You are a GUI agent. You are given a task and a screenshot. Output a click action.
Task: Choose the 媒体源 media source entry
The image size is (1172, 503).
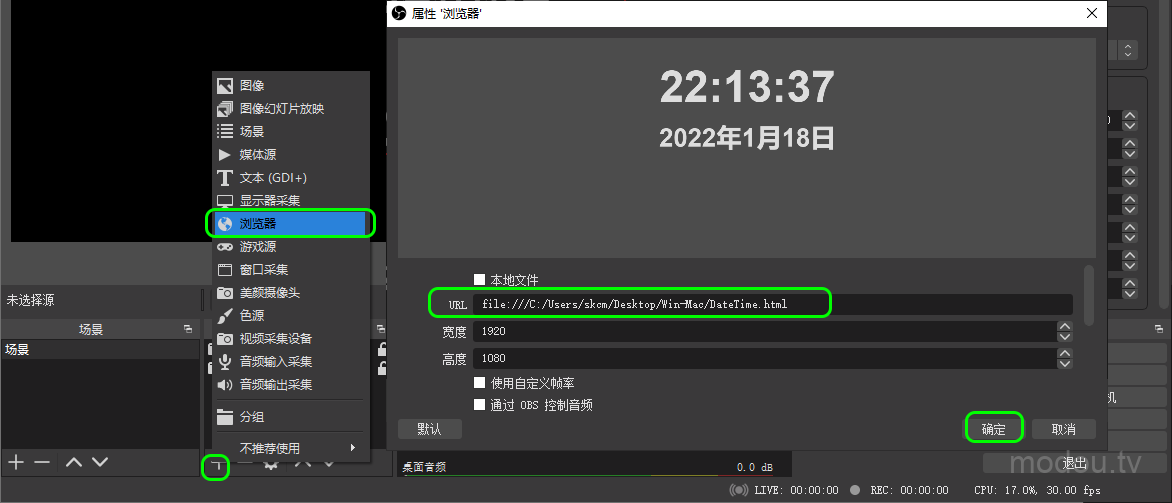(257, 155)
